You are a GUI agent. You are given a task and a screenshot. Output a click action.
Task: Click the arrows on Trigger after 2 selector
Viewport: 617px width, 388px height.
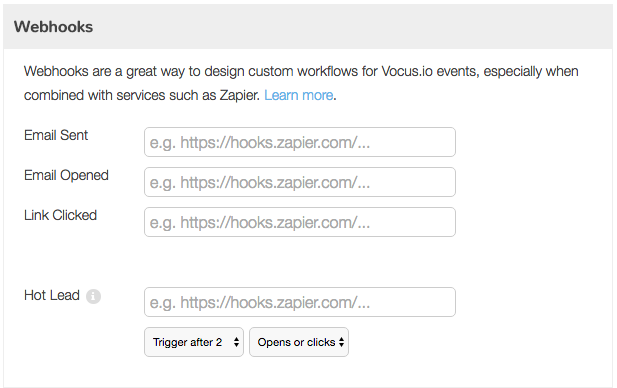click(236, 342)
